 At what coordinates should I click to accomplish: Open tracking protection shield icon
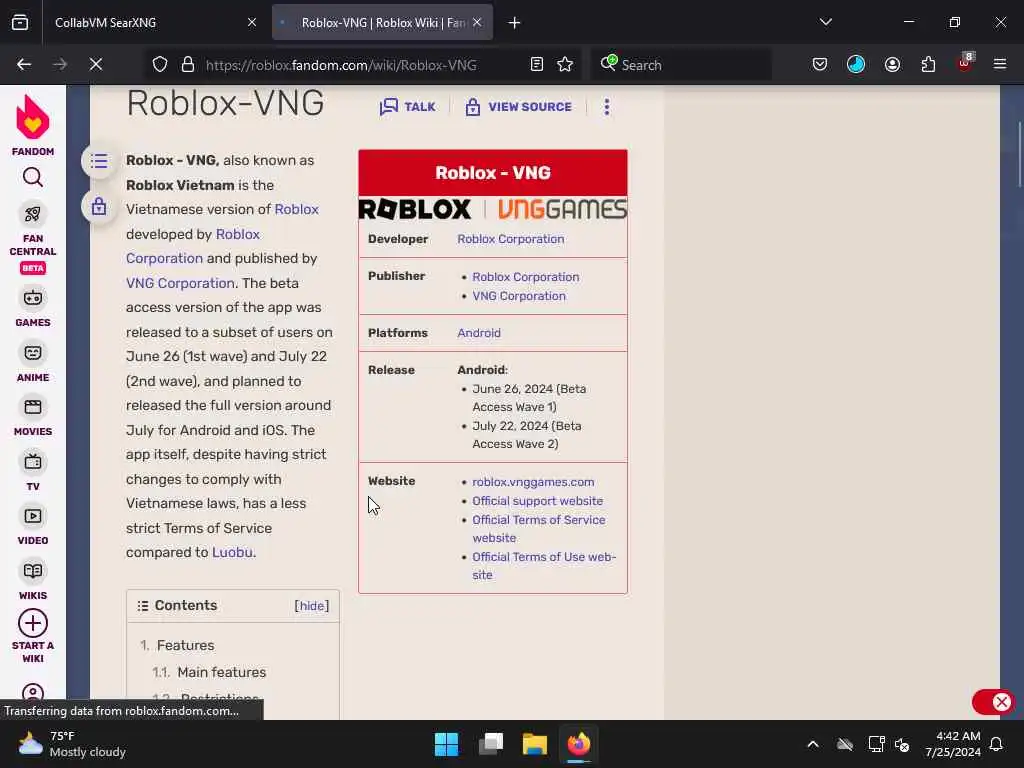pyautogui.click(x=160, y=65)
